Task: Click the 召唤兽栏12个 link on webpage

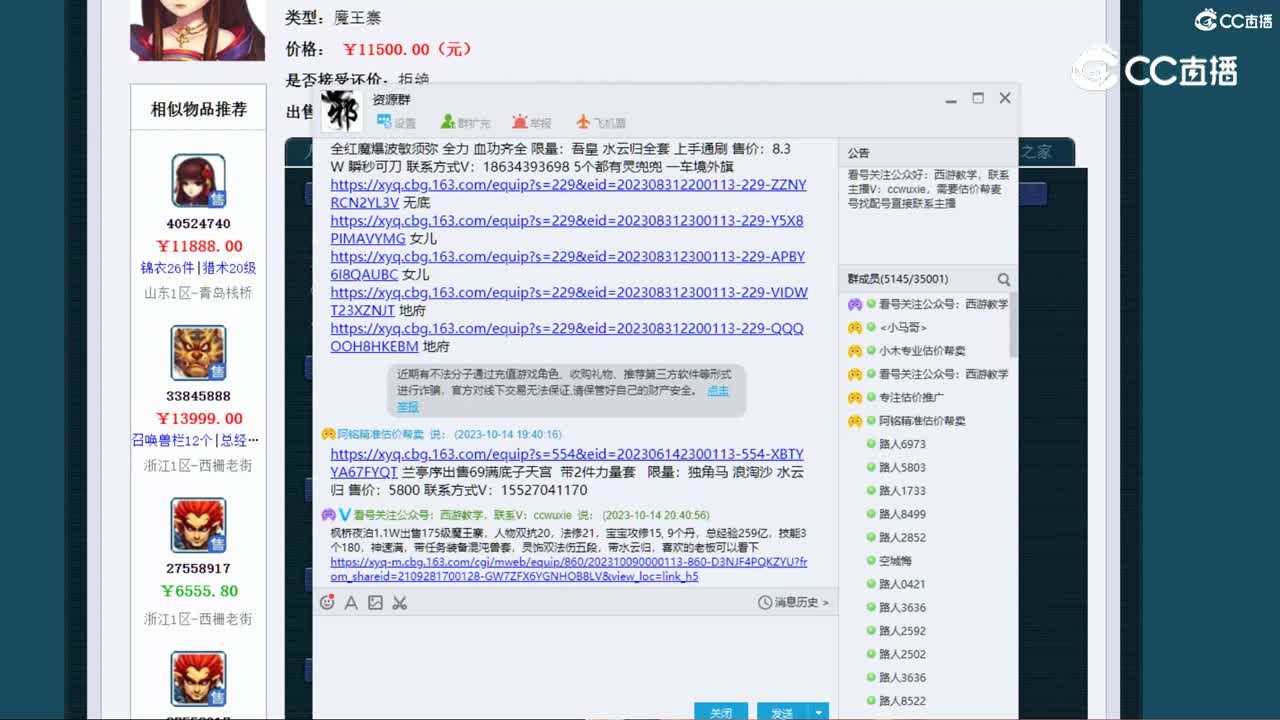Action: point(172,440)
